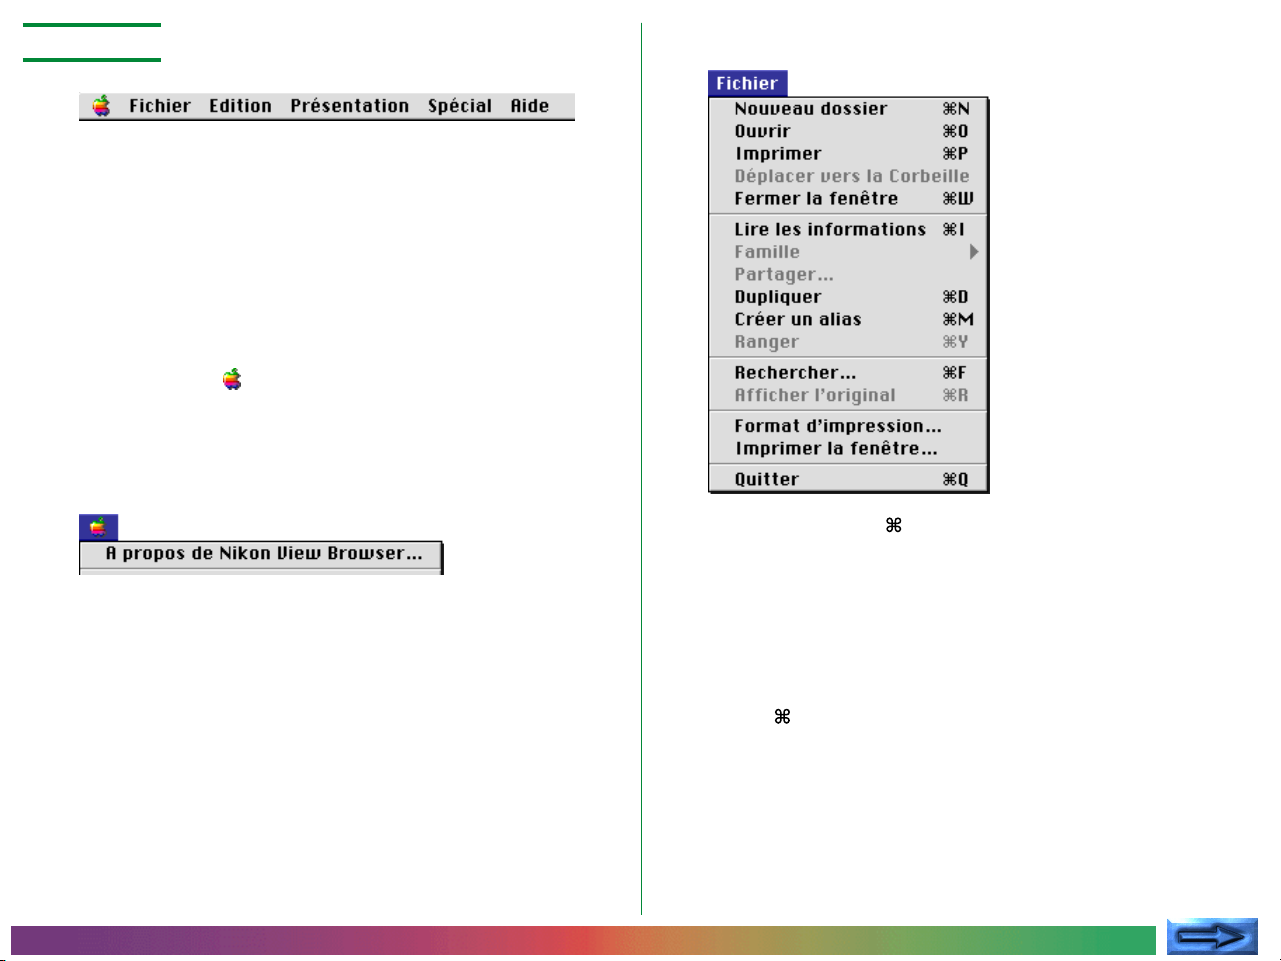Choose Quitter to exit the application

(767, 479)
